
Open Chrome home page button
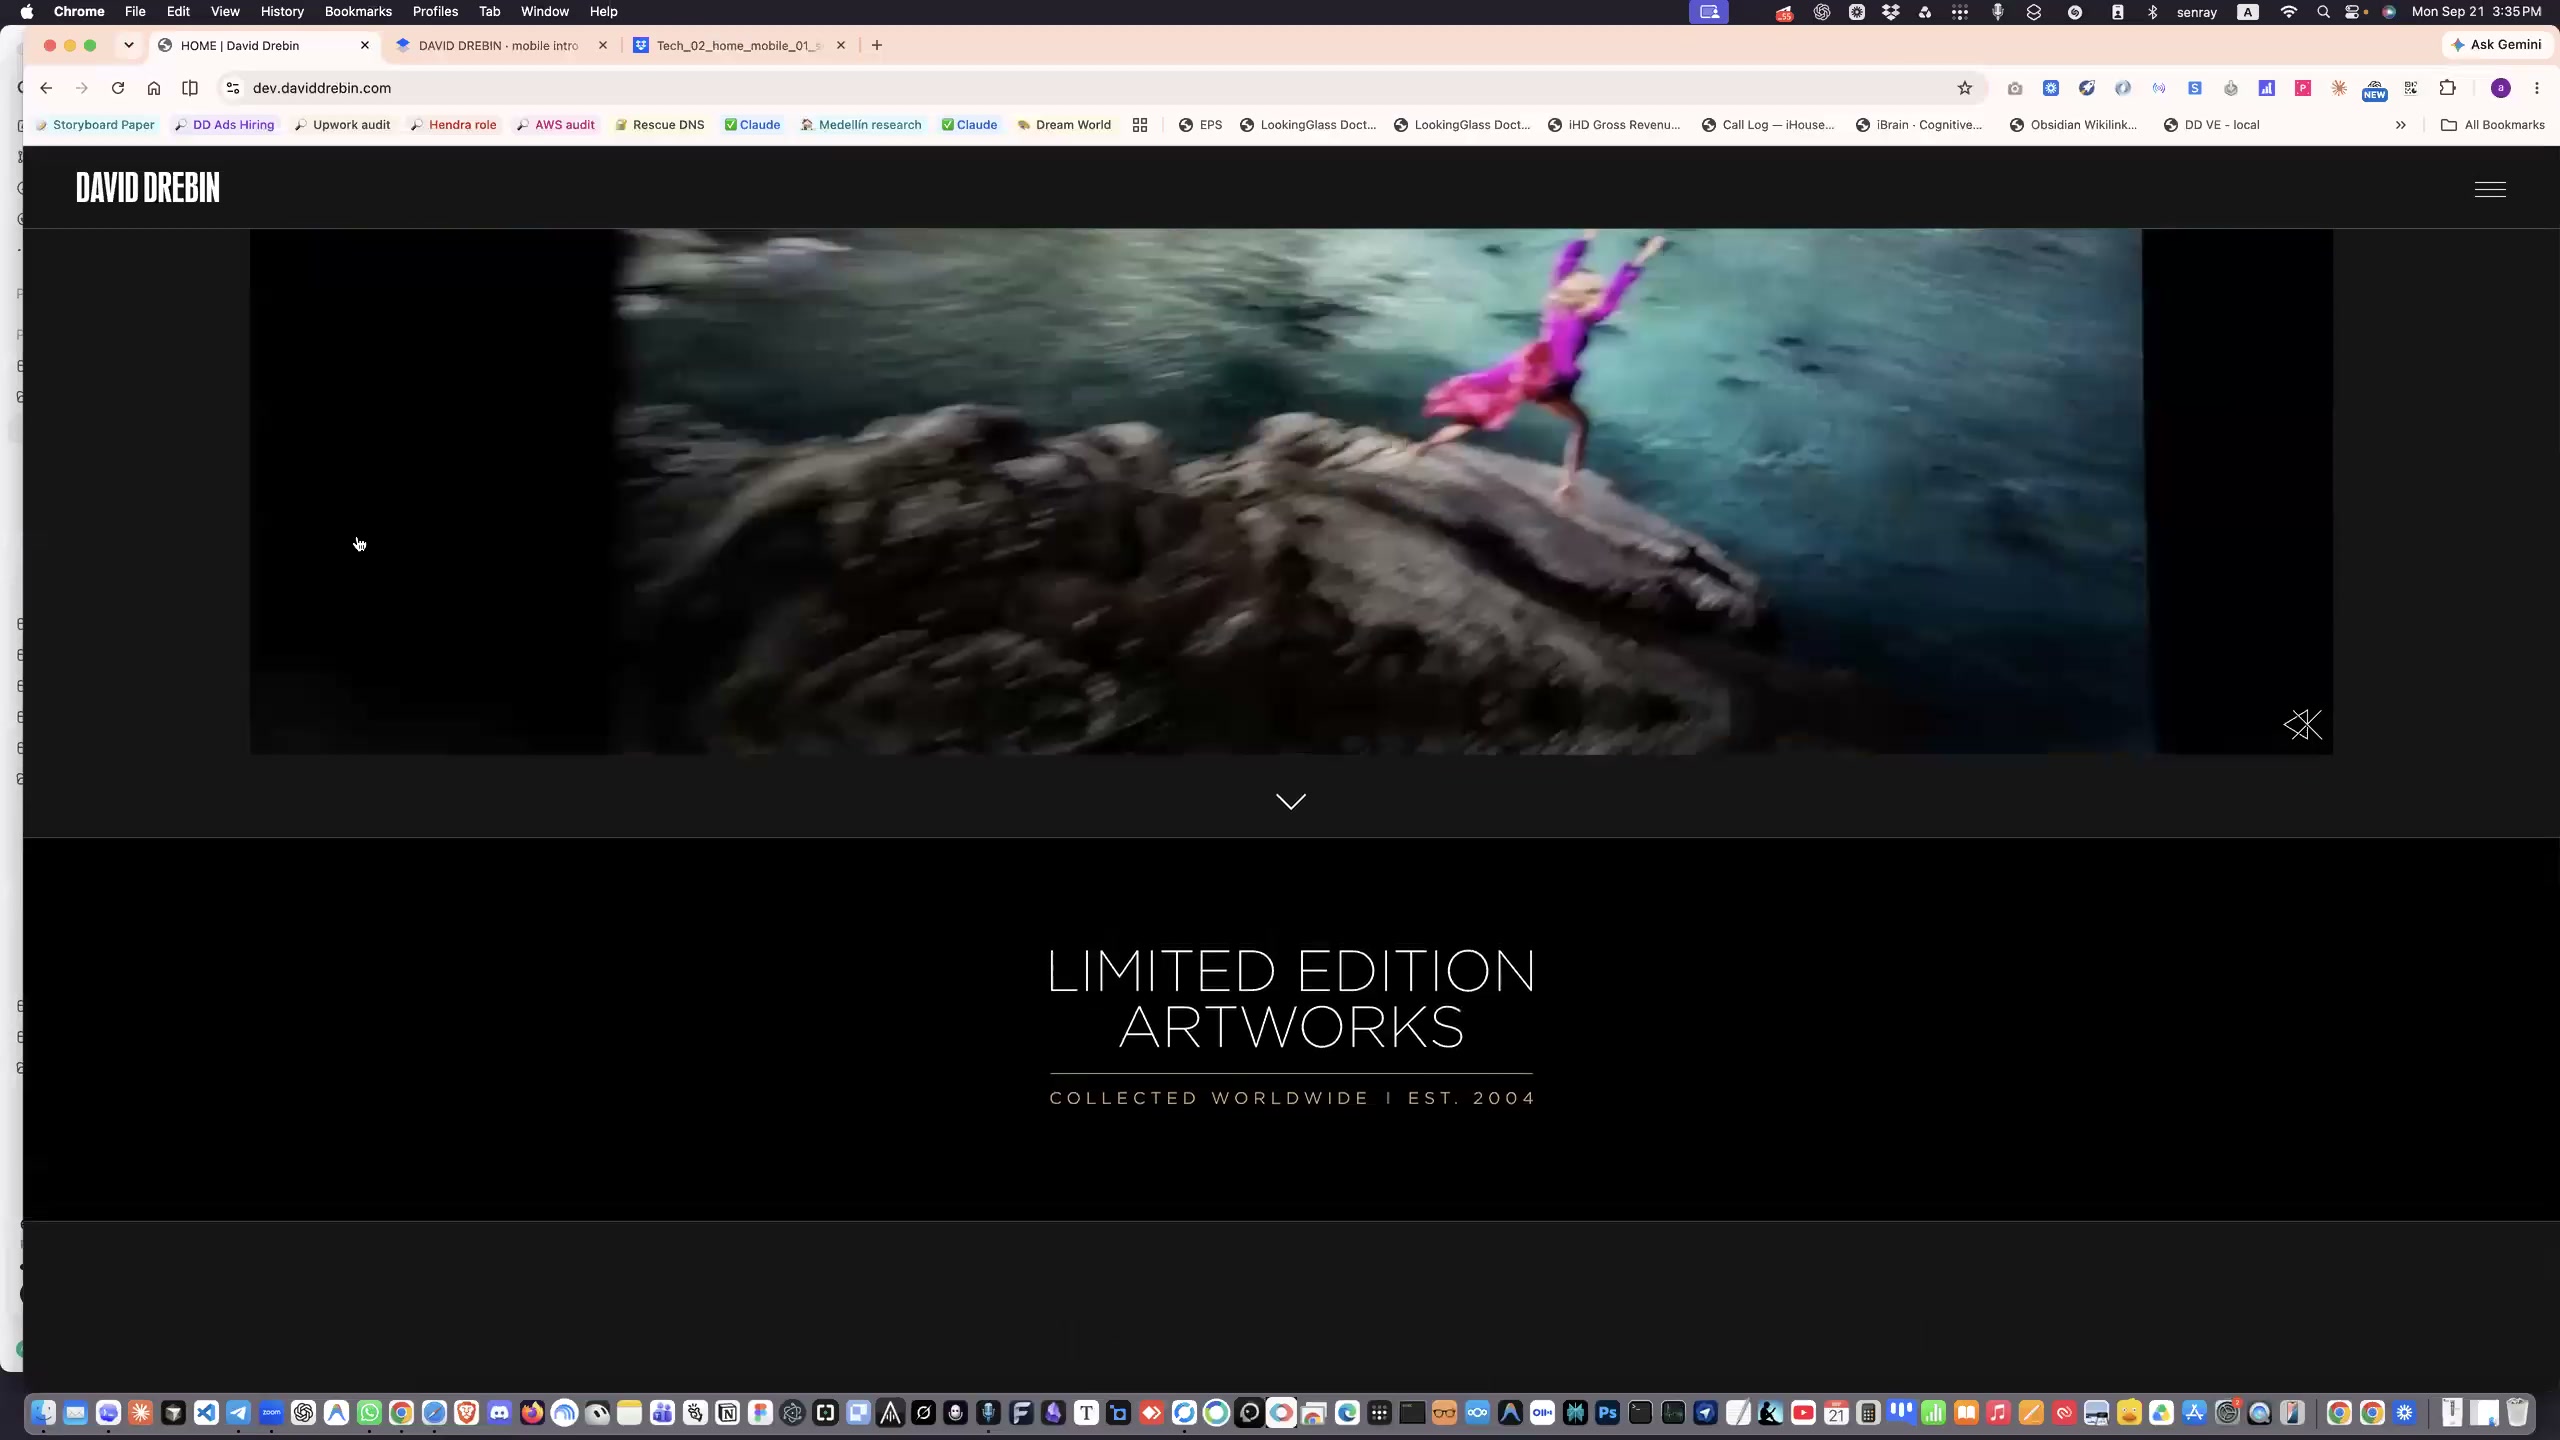point(154,88)
